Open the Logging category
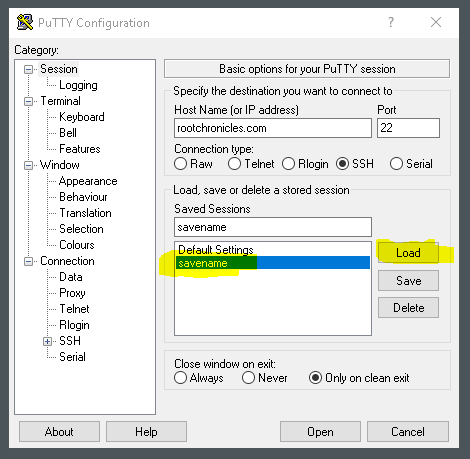Screen dimensions: 470x459 pos(78,85)
